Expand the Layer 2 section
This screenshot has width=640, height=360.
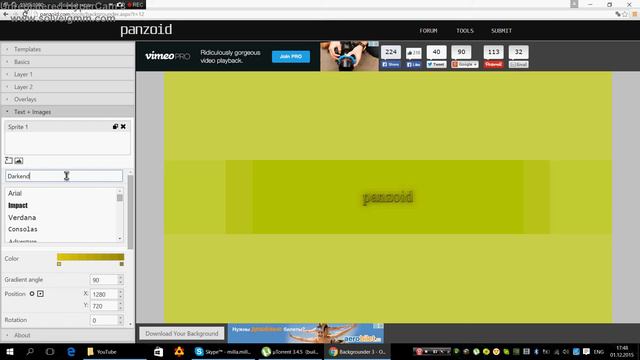pos(67,87)
